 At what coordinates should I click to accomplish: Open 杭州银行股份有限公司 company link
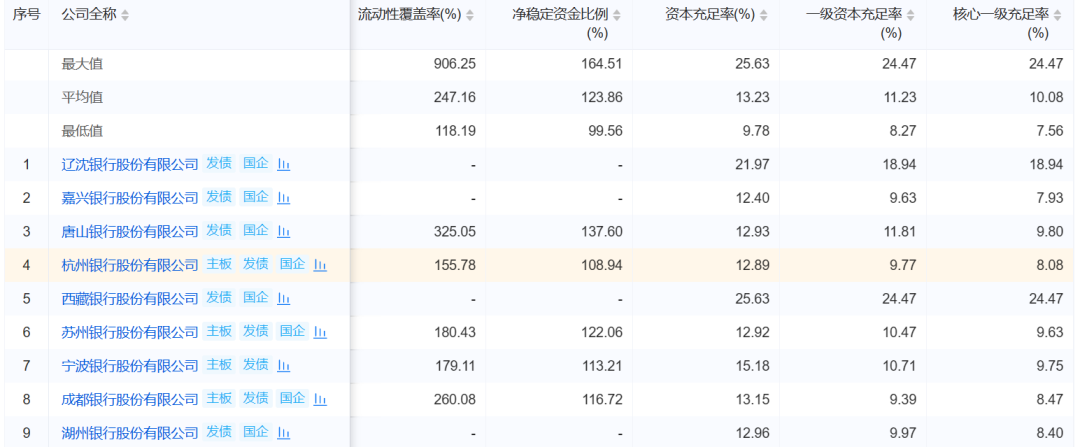pyautogui.click(x=129, y=264)
